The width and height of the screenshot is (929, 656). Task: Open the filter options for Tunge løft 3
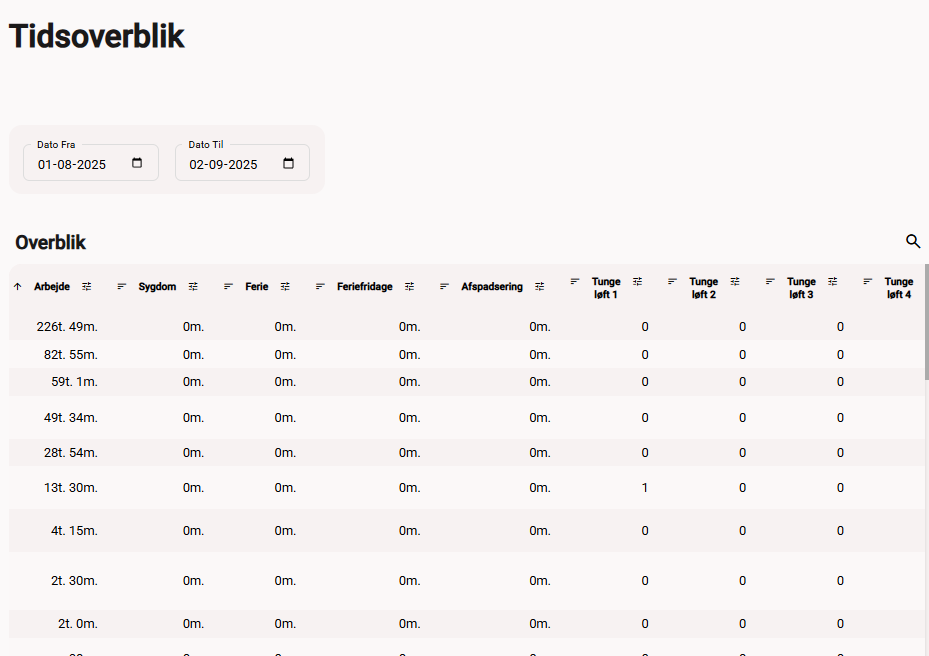point(832,282)
